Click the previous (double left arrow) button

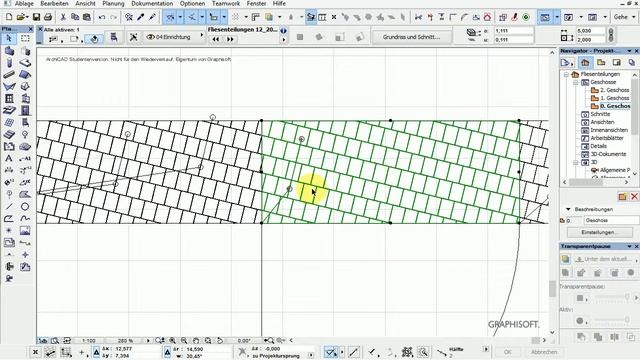click(x=216, y=39)
